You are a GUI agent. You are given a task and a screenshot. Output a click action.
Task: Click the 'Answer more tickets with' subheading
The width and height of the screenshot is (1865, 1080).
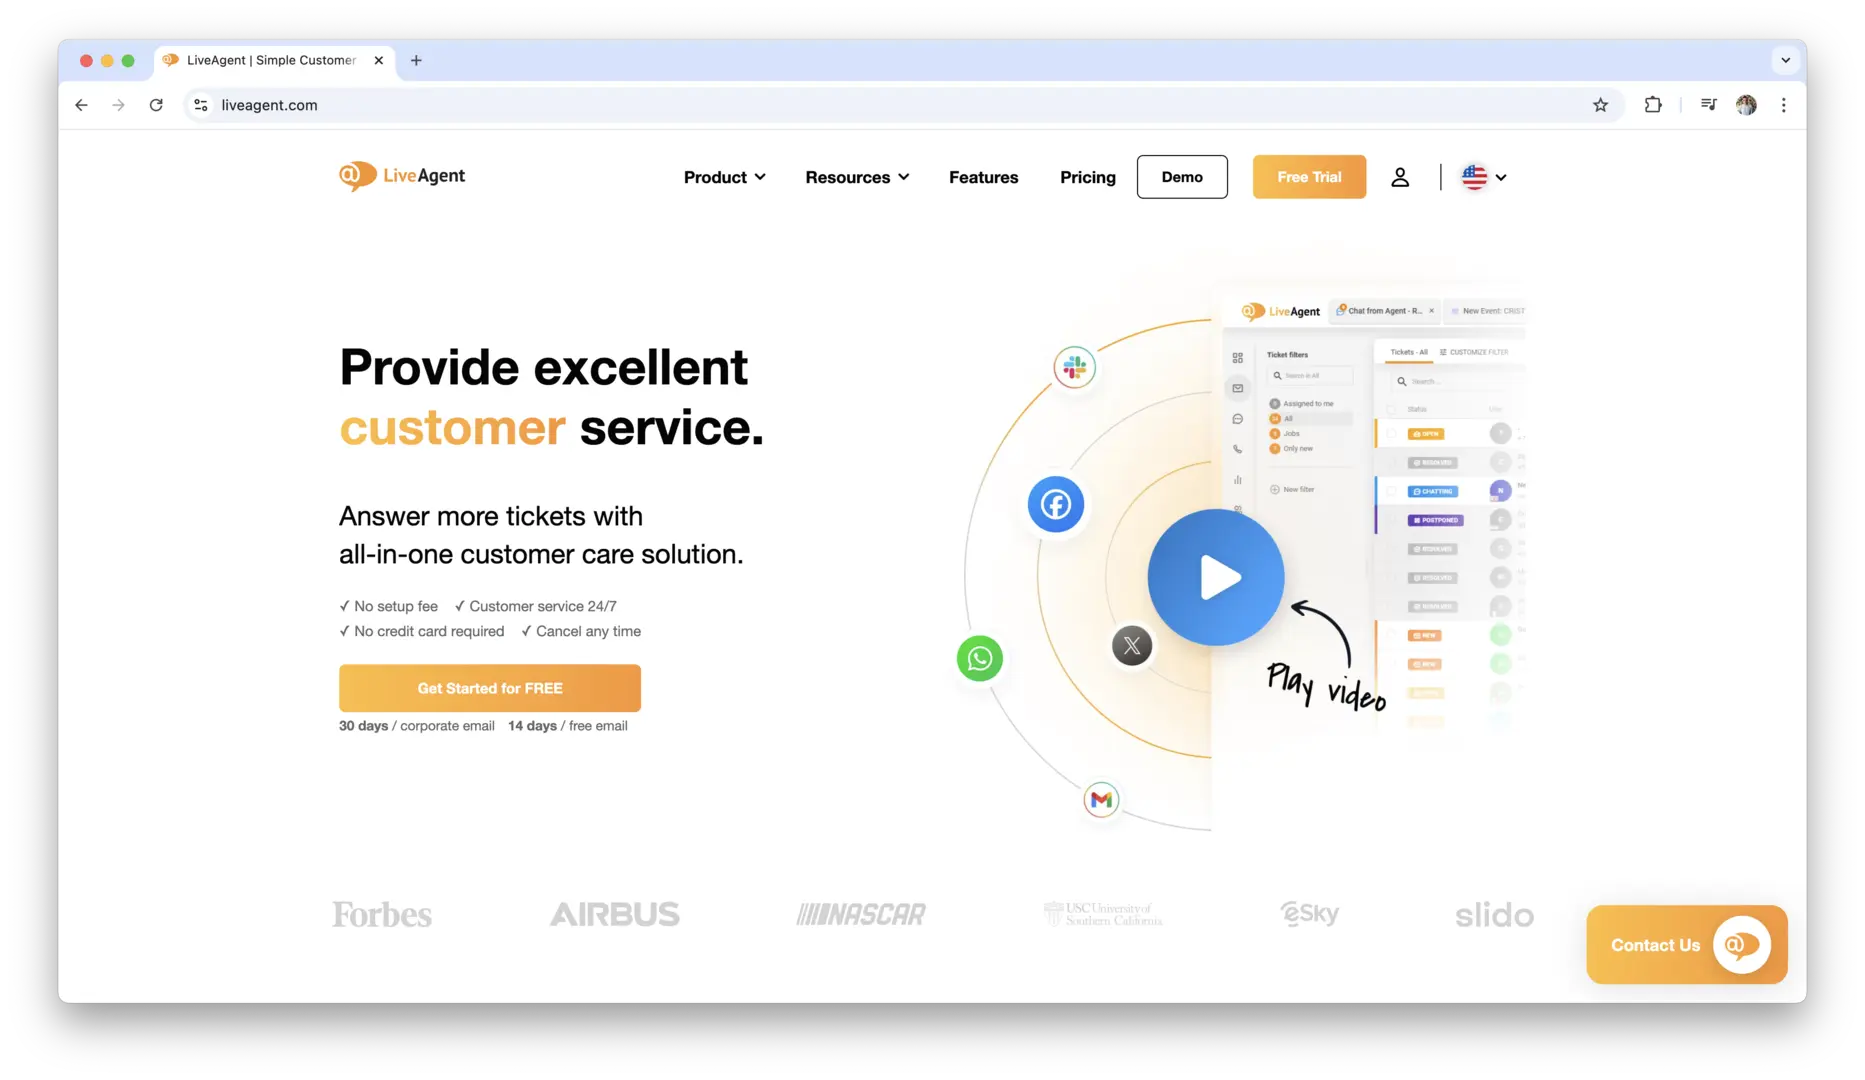[491, 516]
